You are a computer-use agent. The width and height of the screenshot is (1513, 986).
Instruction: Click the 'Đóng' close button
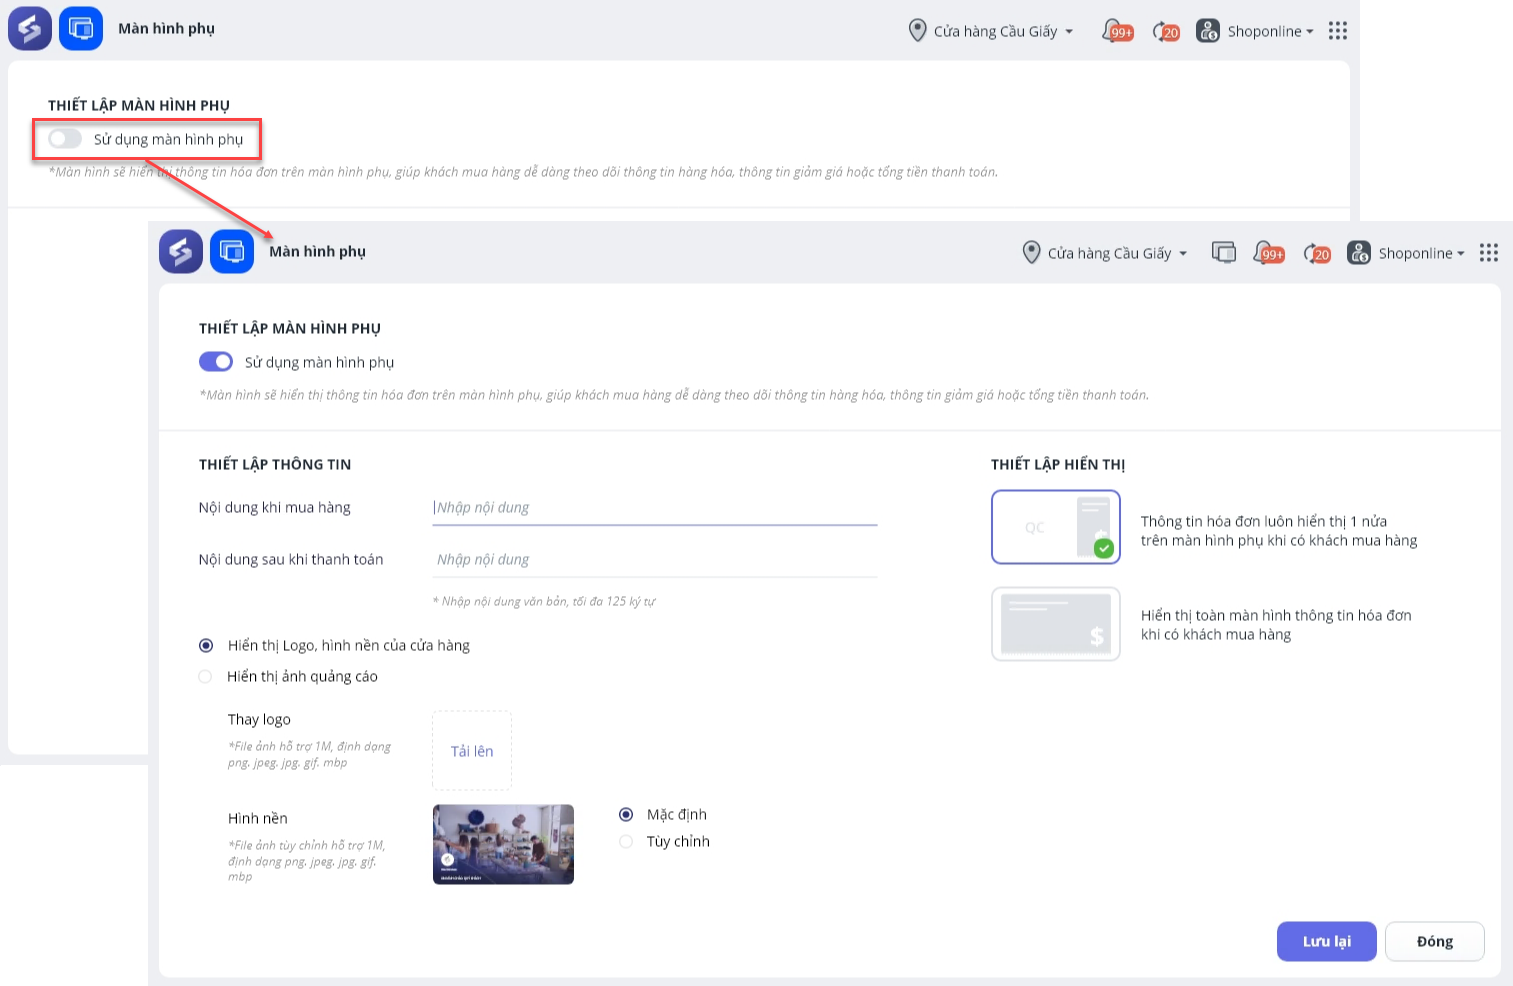pos(1435,941)
